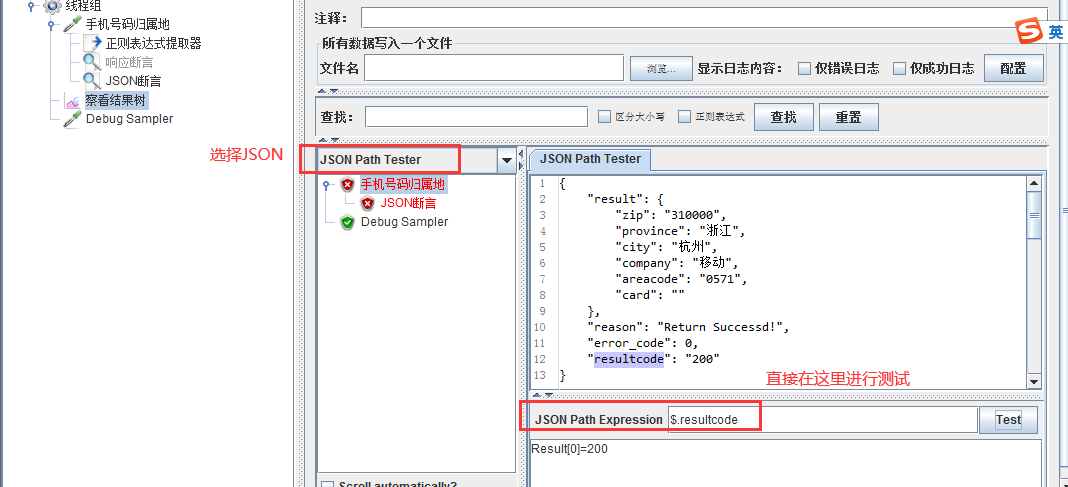The width and height of the screenshot is (1068, 487).
Task: Collapse the 线程组 tree node handle
Action: point(31,7)
